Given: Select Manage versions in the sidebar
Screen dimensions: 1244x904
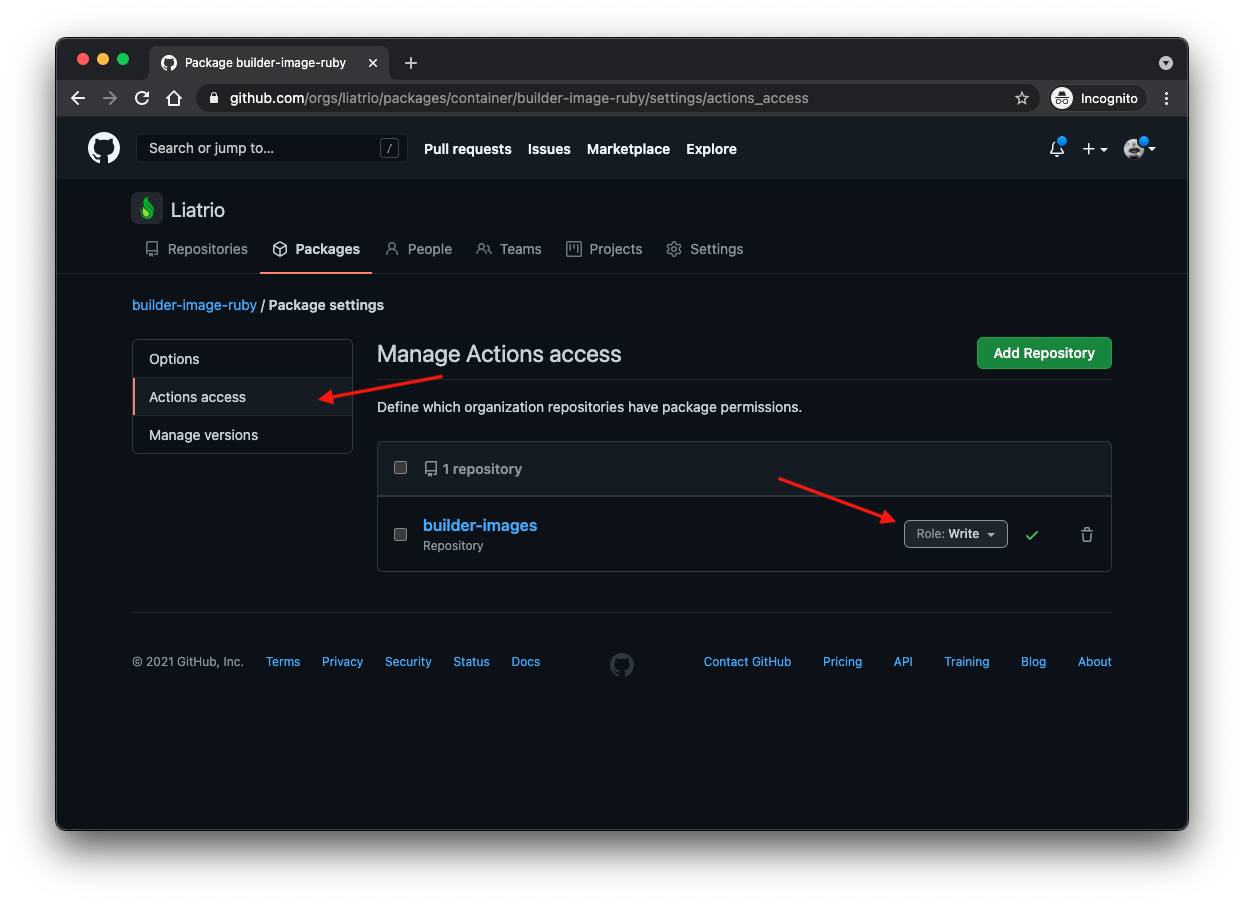Looking at the screenshot, I should pos(242,435).
